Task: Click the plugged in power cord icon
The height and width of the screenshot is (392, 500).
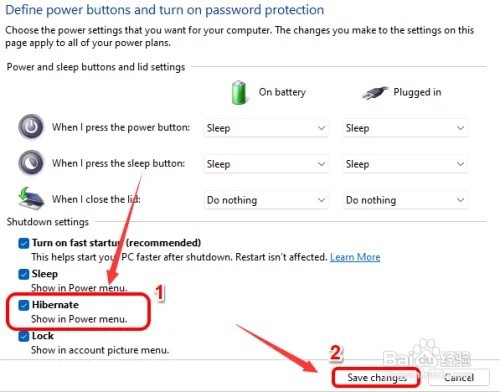Action: [375, 93]
